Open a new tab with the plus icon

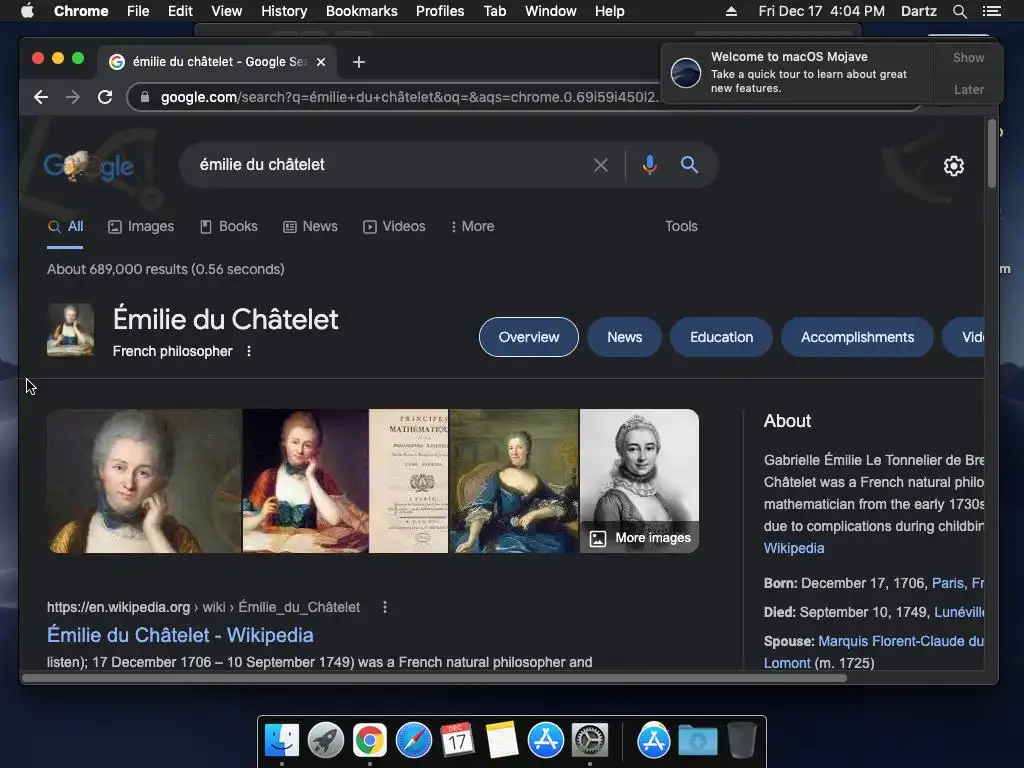pos(359,62)
